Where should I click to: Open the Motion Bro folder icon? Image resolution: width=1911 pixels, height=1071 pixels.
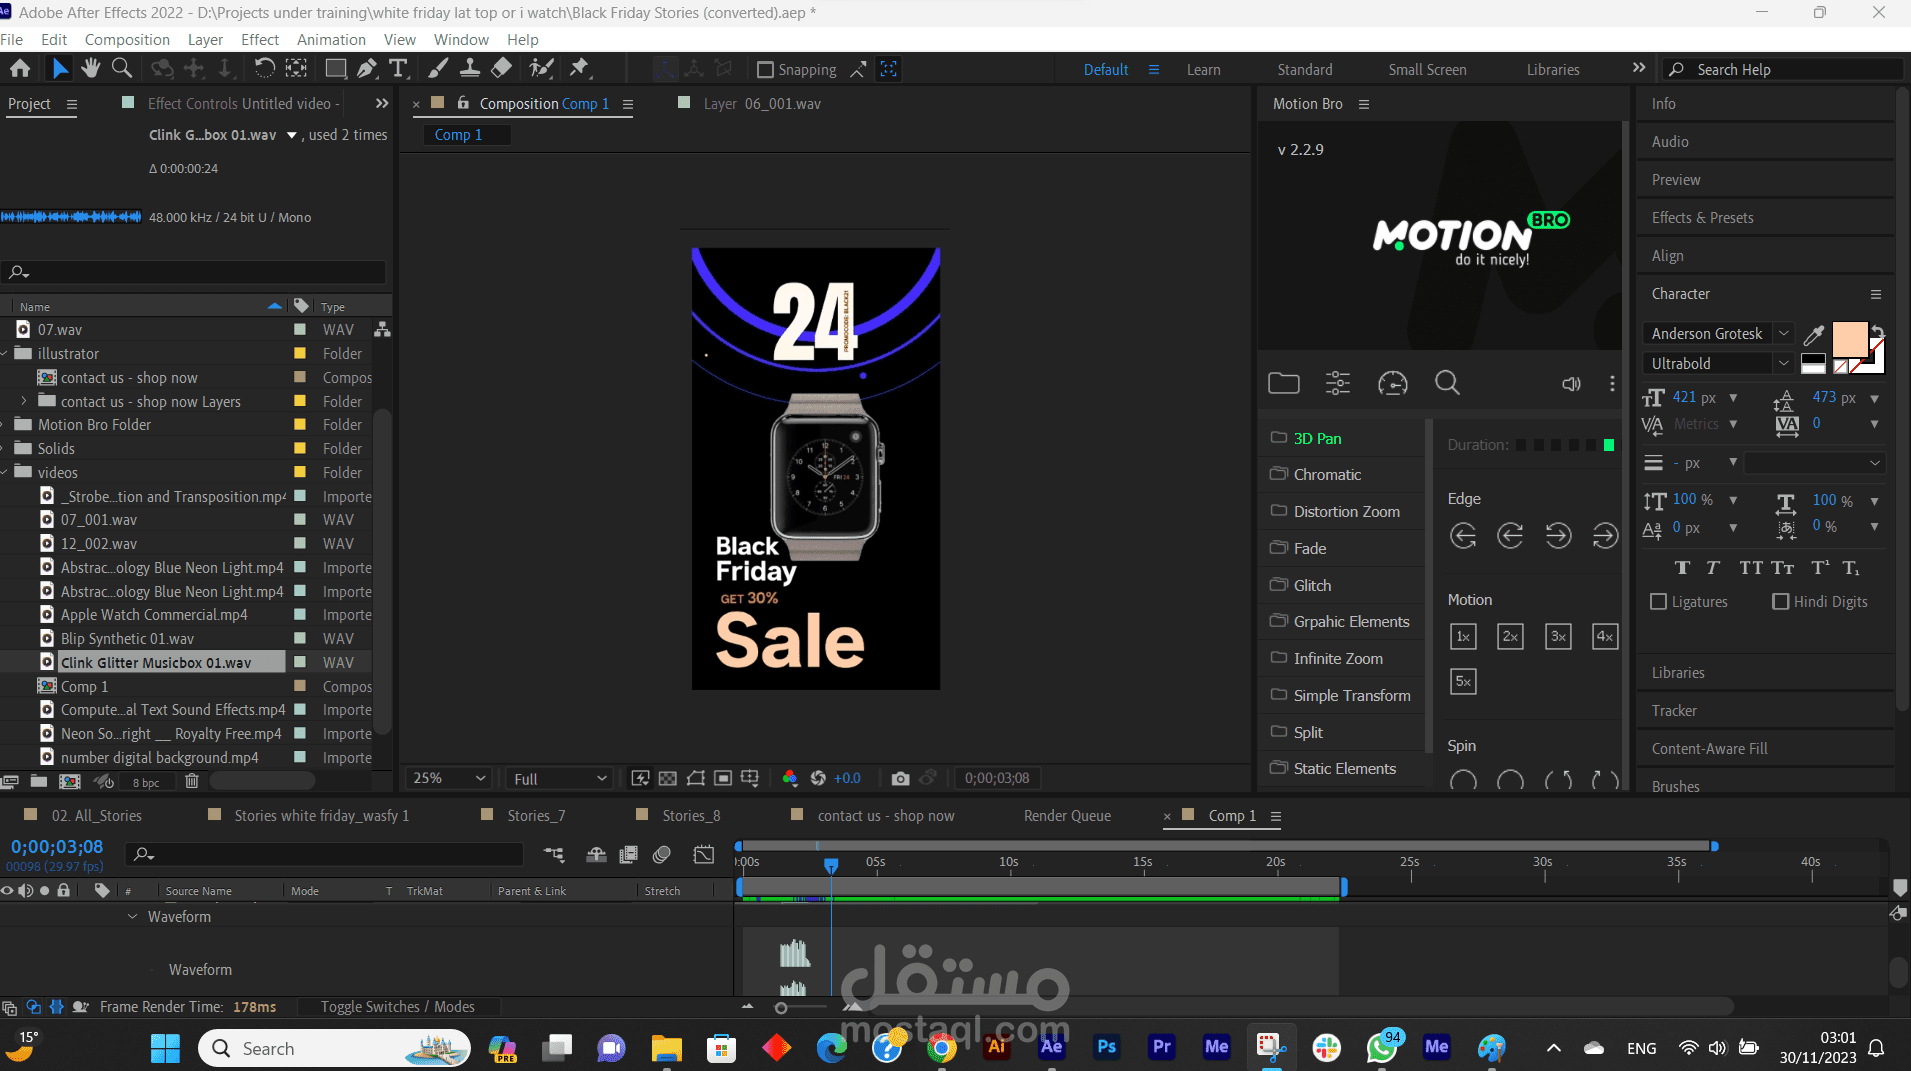[1284, 383]
